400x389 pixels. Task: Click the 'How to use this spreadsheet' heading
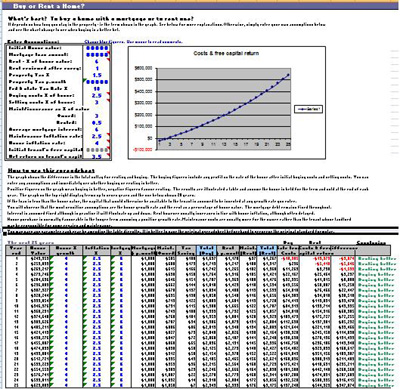pos(51,170)
